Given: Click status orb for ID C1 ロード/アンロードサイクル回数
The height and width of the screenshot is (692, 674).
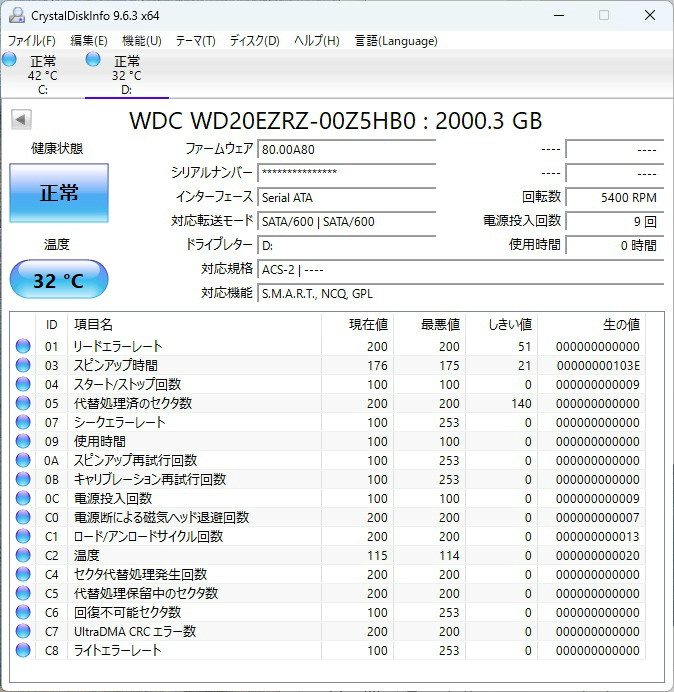Looking at the screenshot, I should (23, 536).
